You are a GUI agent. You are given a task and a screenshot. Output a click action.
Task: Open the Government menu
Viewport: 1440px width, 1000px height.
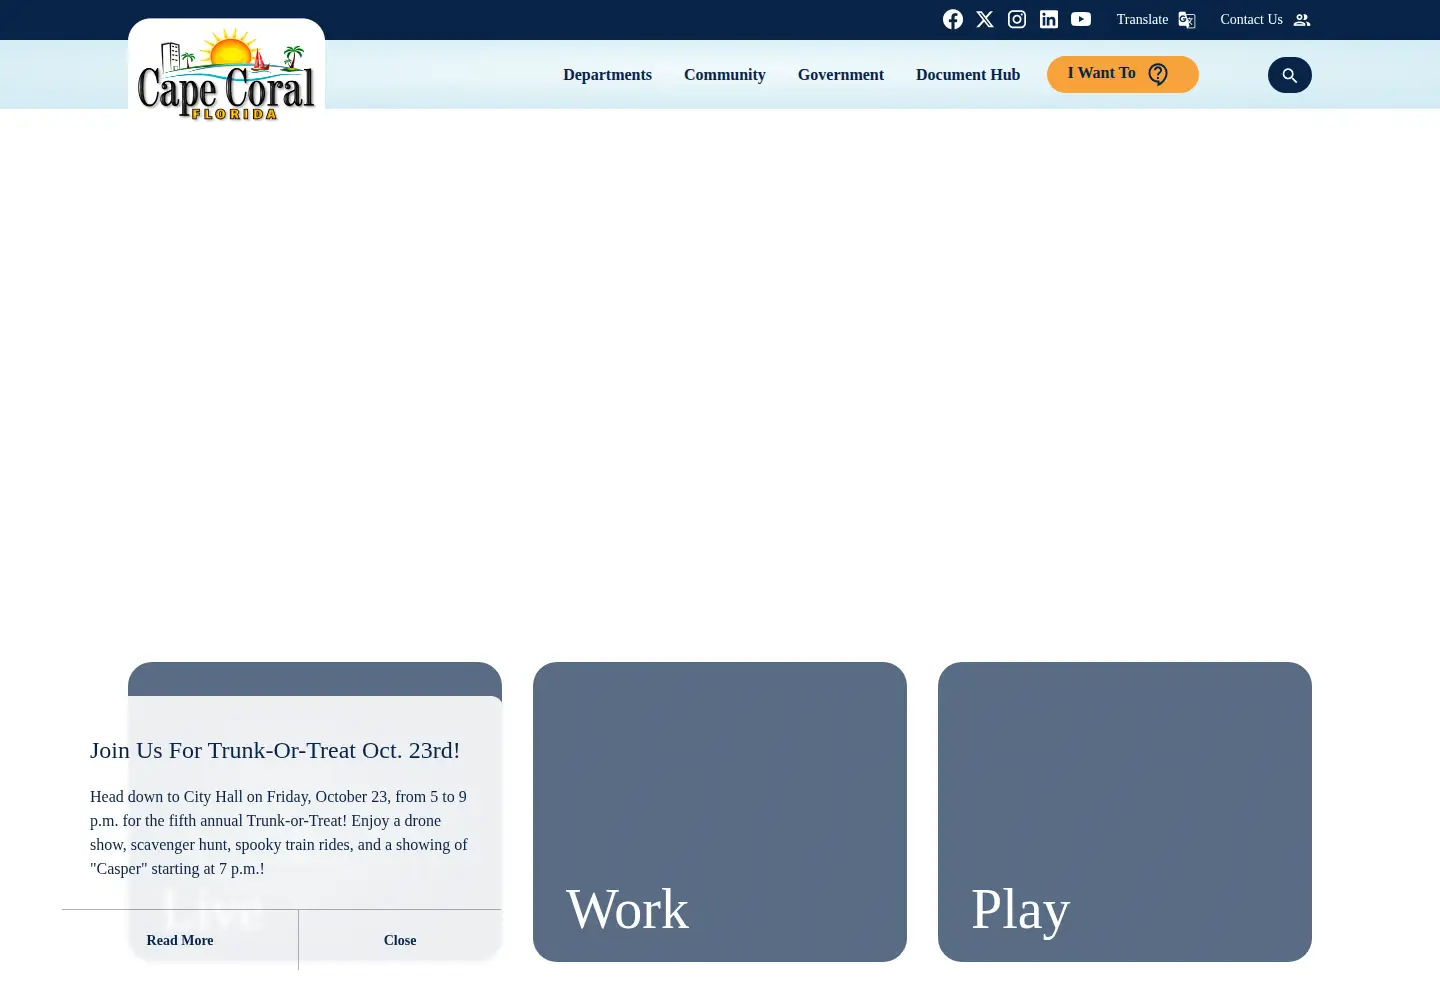pos(841,75)
